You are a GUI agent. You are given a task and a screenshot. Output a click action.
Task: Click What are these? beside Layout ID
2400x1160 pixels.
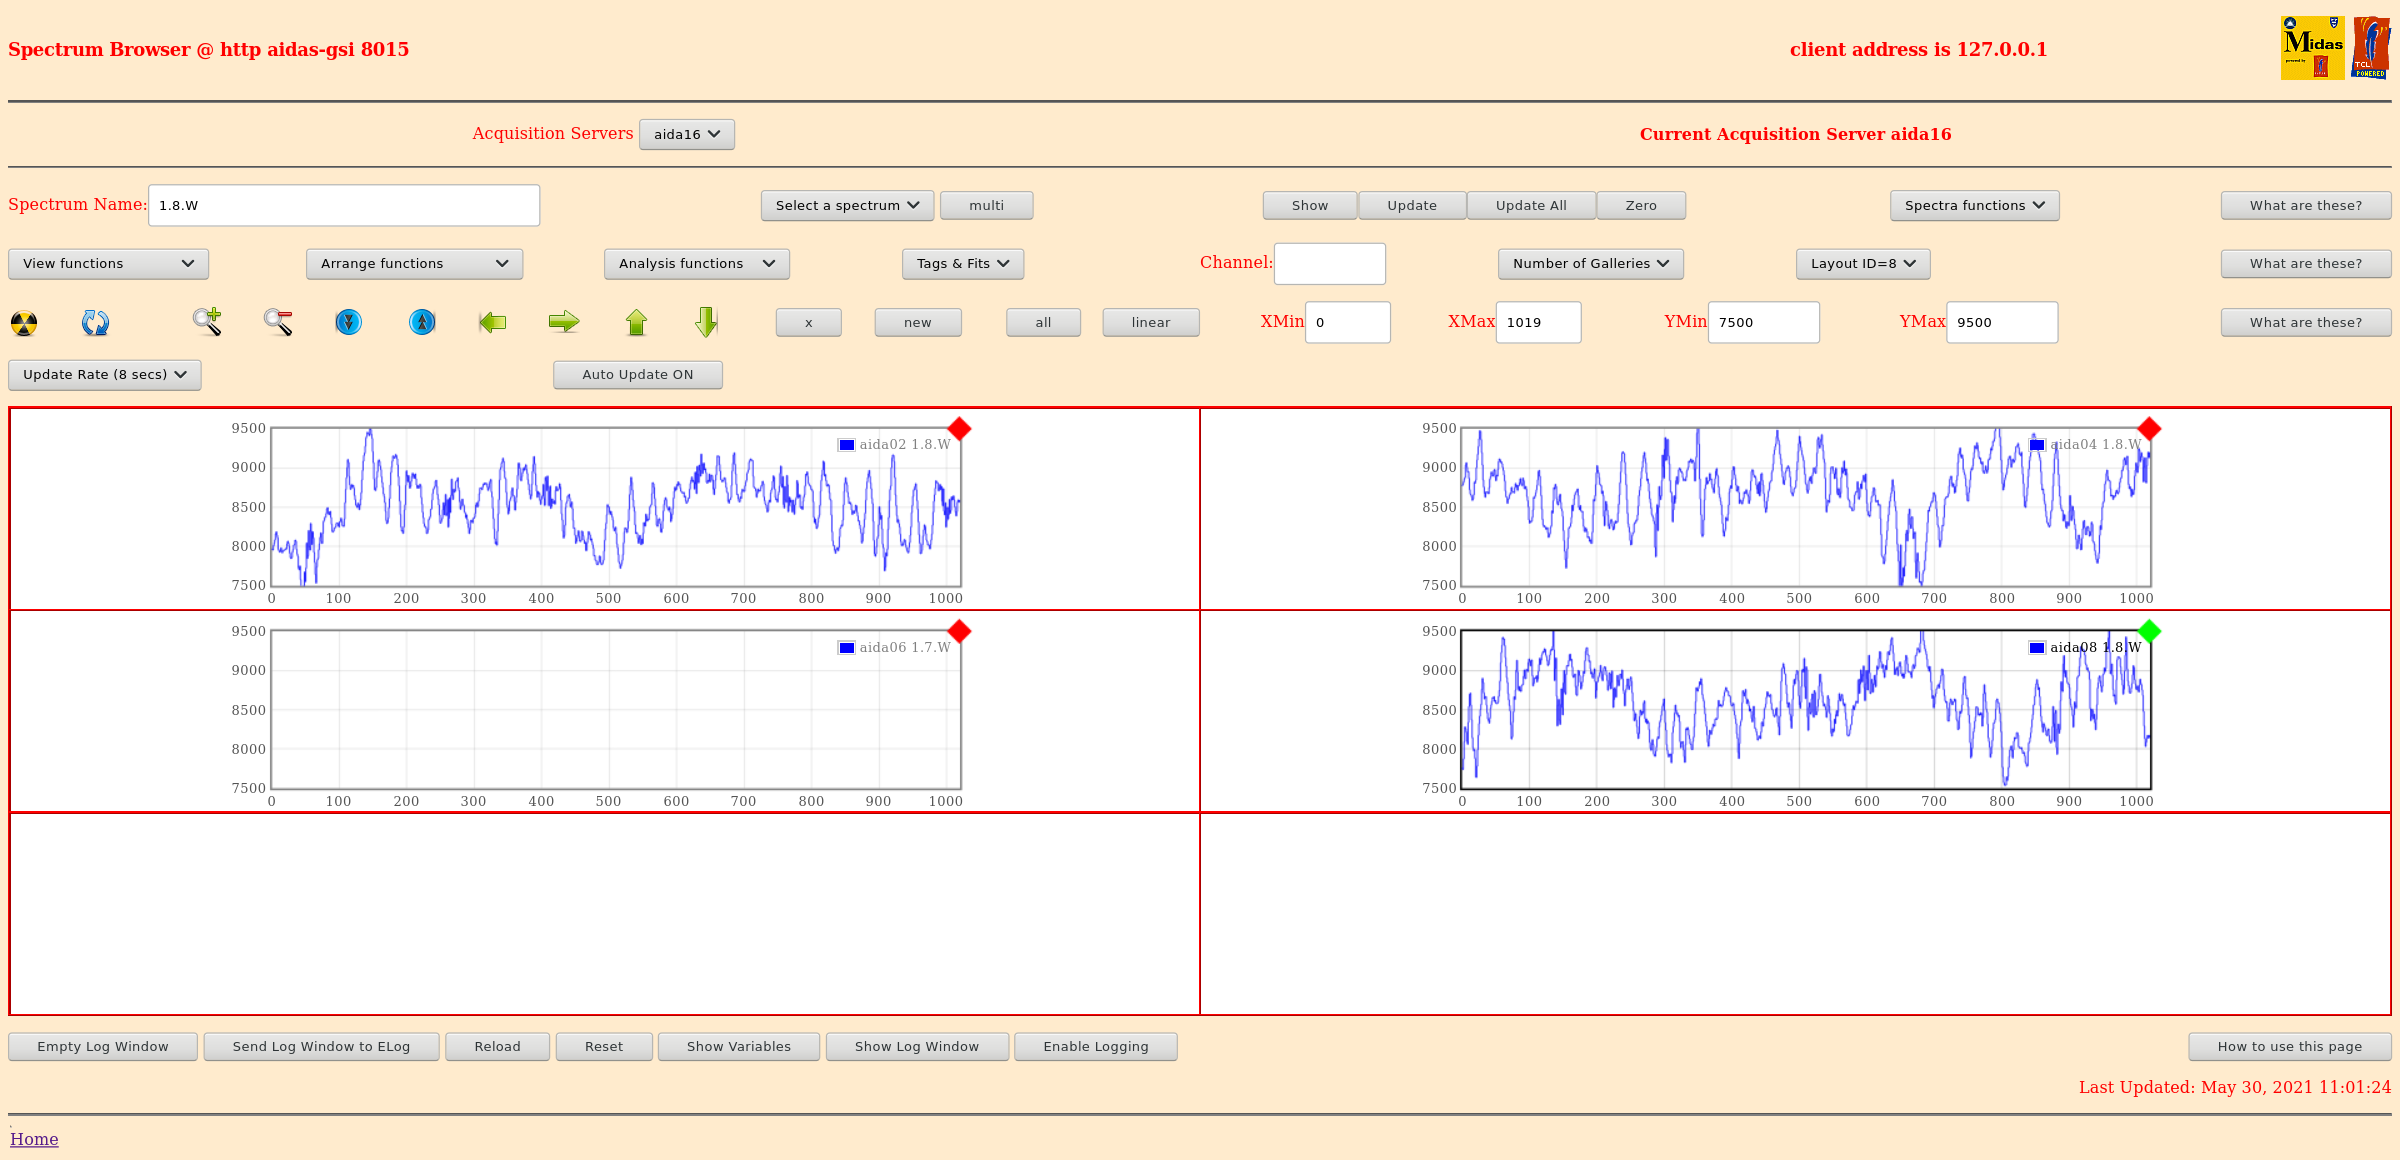2306,264
